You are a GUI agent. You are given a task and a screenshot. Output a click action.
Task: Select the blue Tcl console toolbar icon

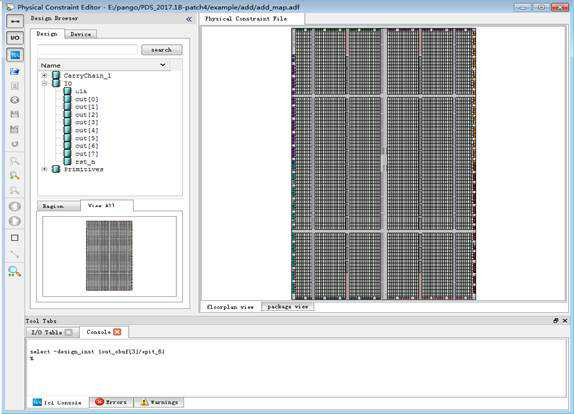(x=15, y=55)
